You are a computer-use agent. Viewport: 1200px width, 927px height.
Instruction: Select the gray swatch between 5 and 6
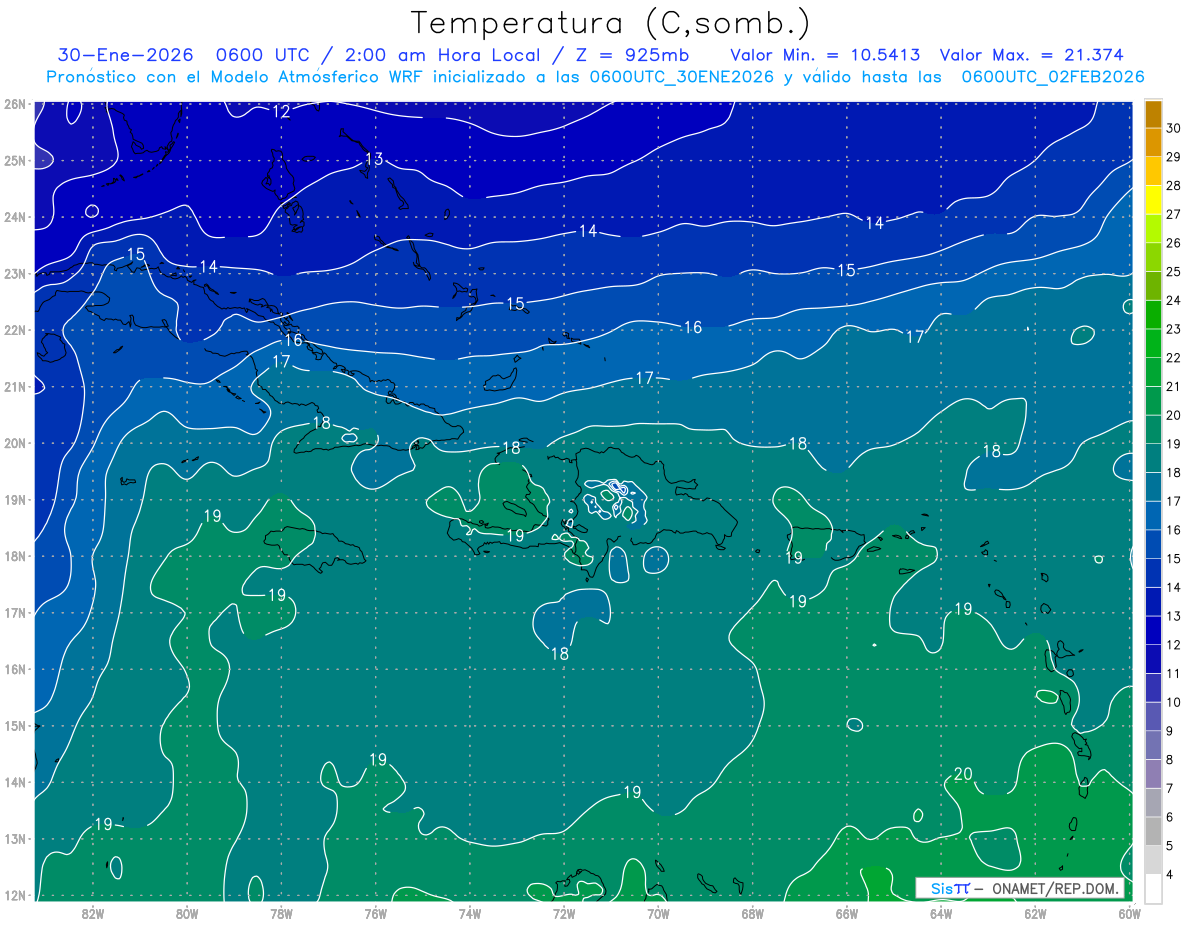click(x=1153, y=831)
